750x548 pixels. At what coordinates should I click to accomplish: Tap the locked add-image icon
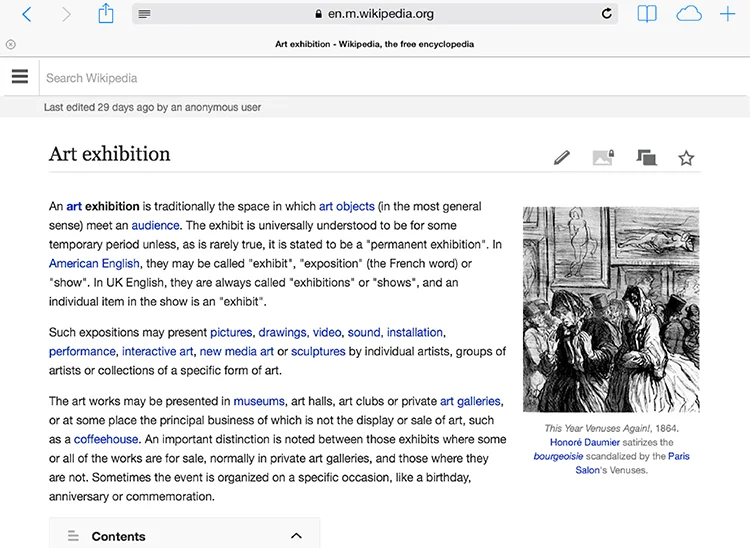(x=603, y=157)
